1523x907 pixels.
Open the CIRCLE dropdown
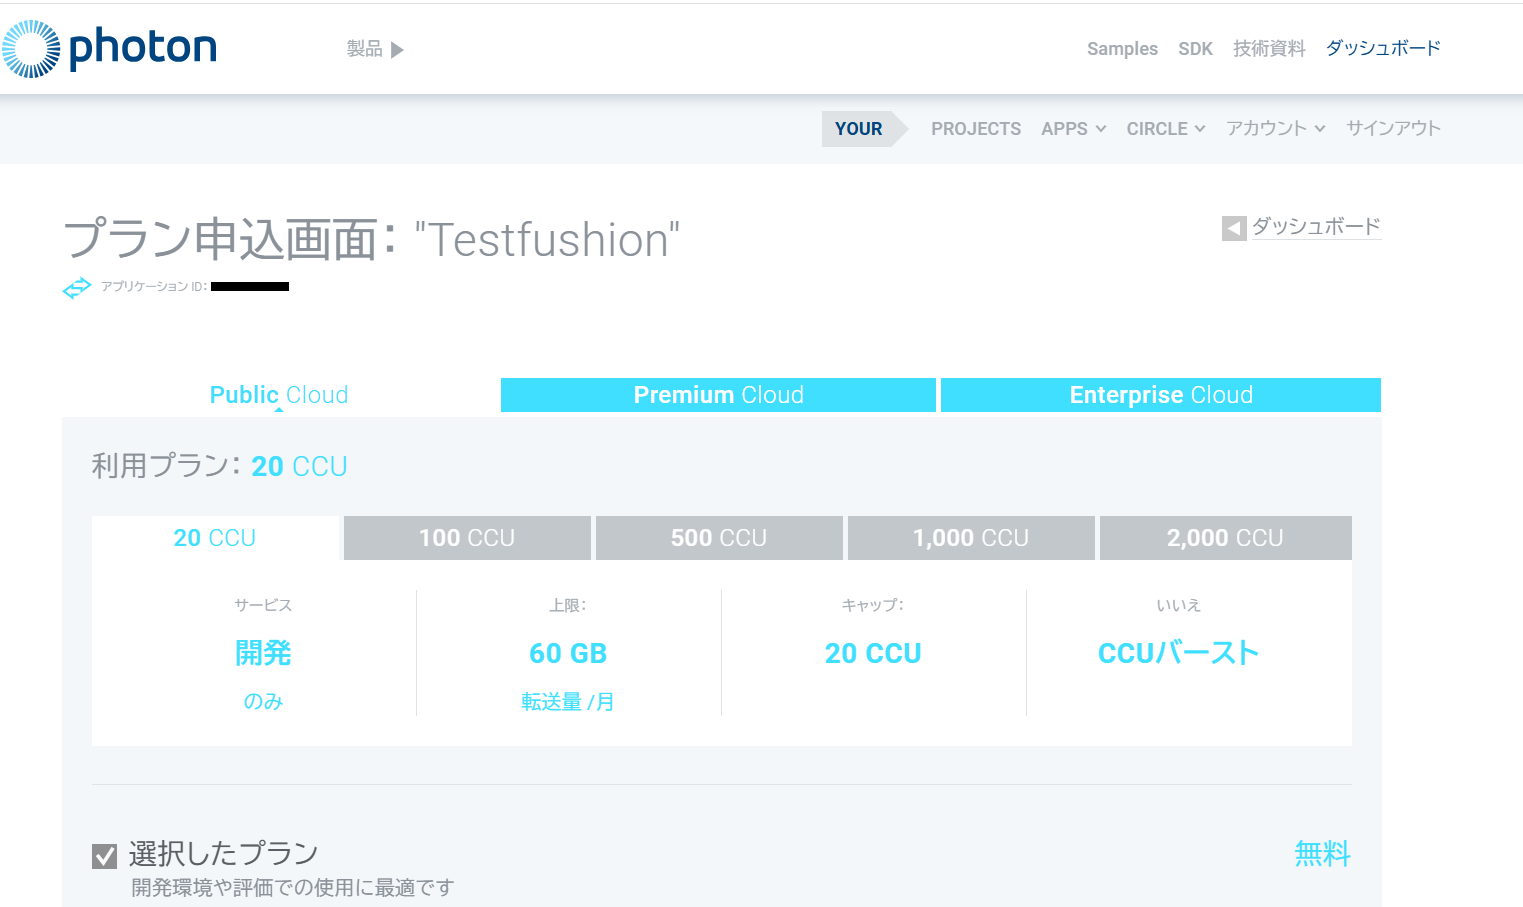tap(1165, 129)
